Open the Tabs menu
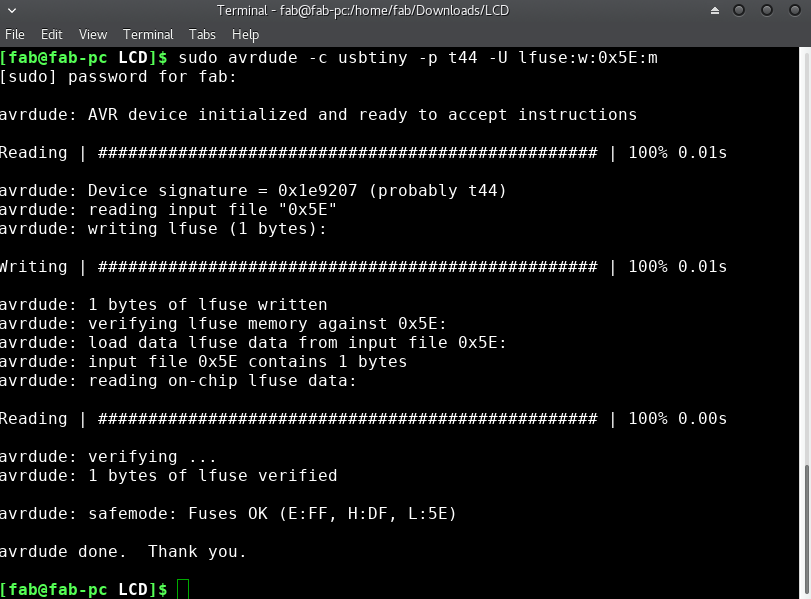811x599 pixels. (x=202, y=35)
